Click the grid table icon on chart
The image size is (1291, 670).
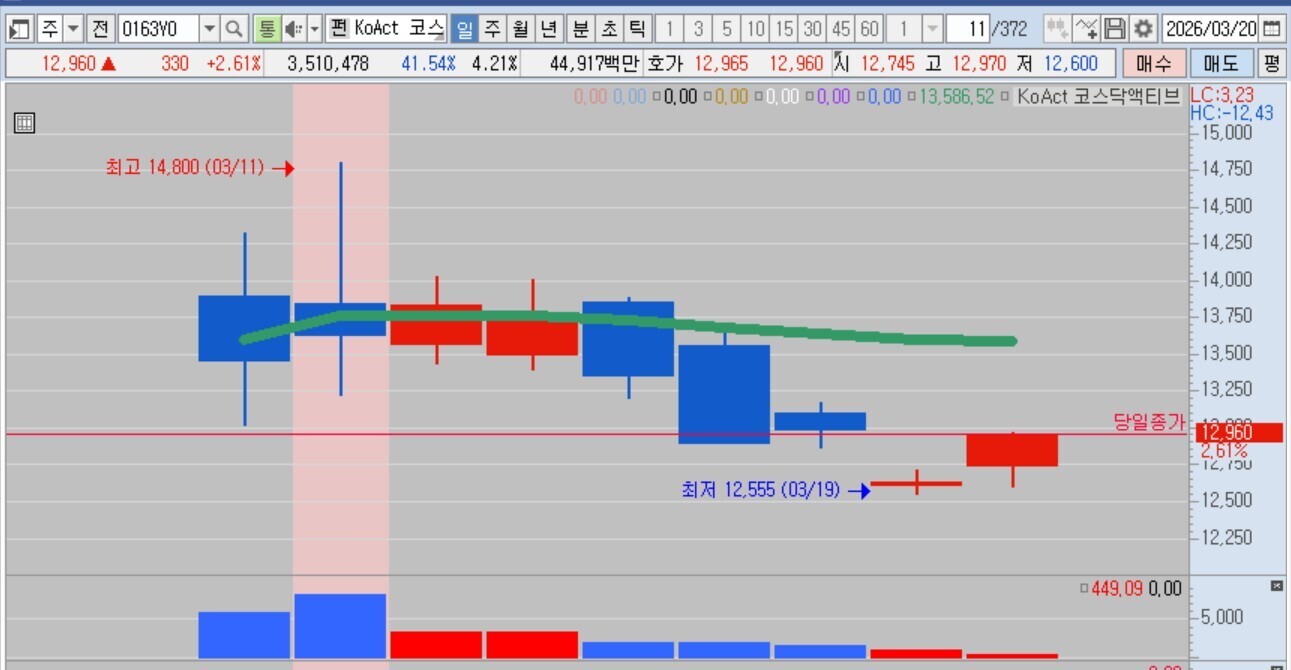click(24, 123)
